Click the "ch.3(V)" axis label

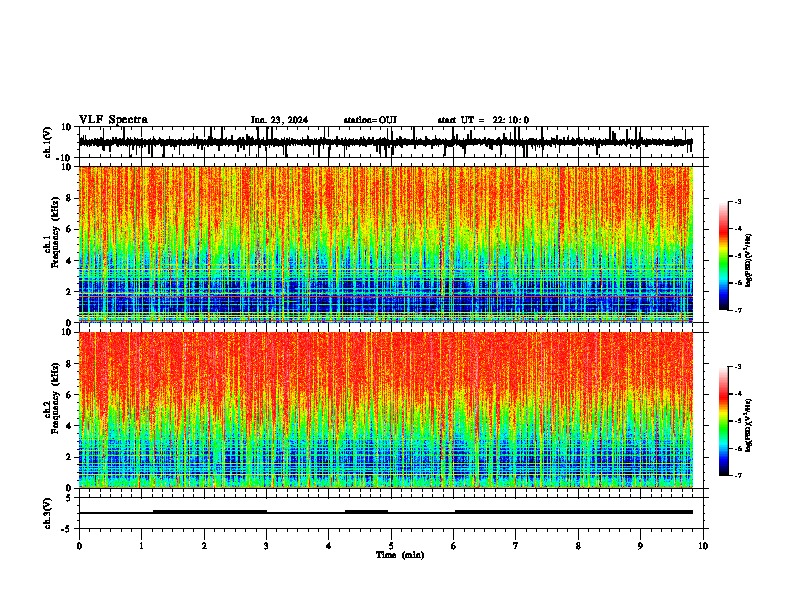click(x=47, y=514)
